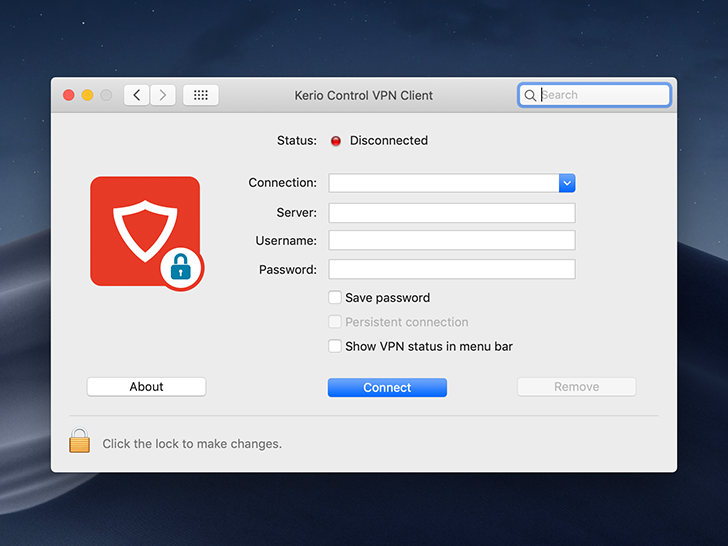Click the back navigation arrow
This screenshot has width=728, height=546.
[136, 95]
